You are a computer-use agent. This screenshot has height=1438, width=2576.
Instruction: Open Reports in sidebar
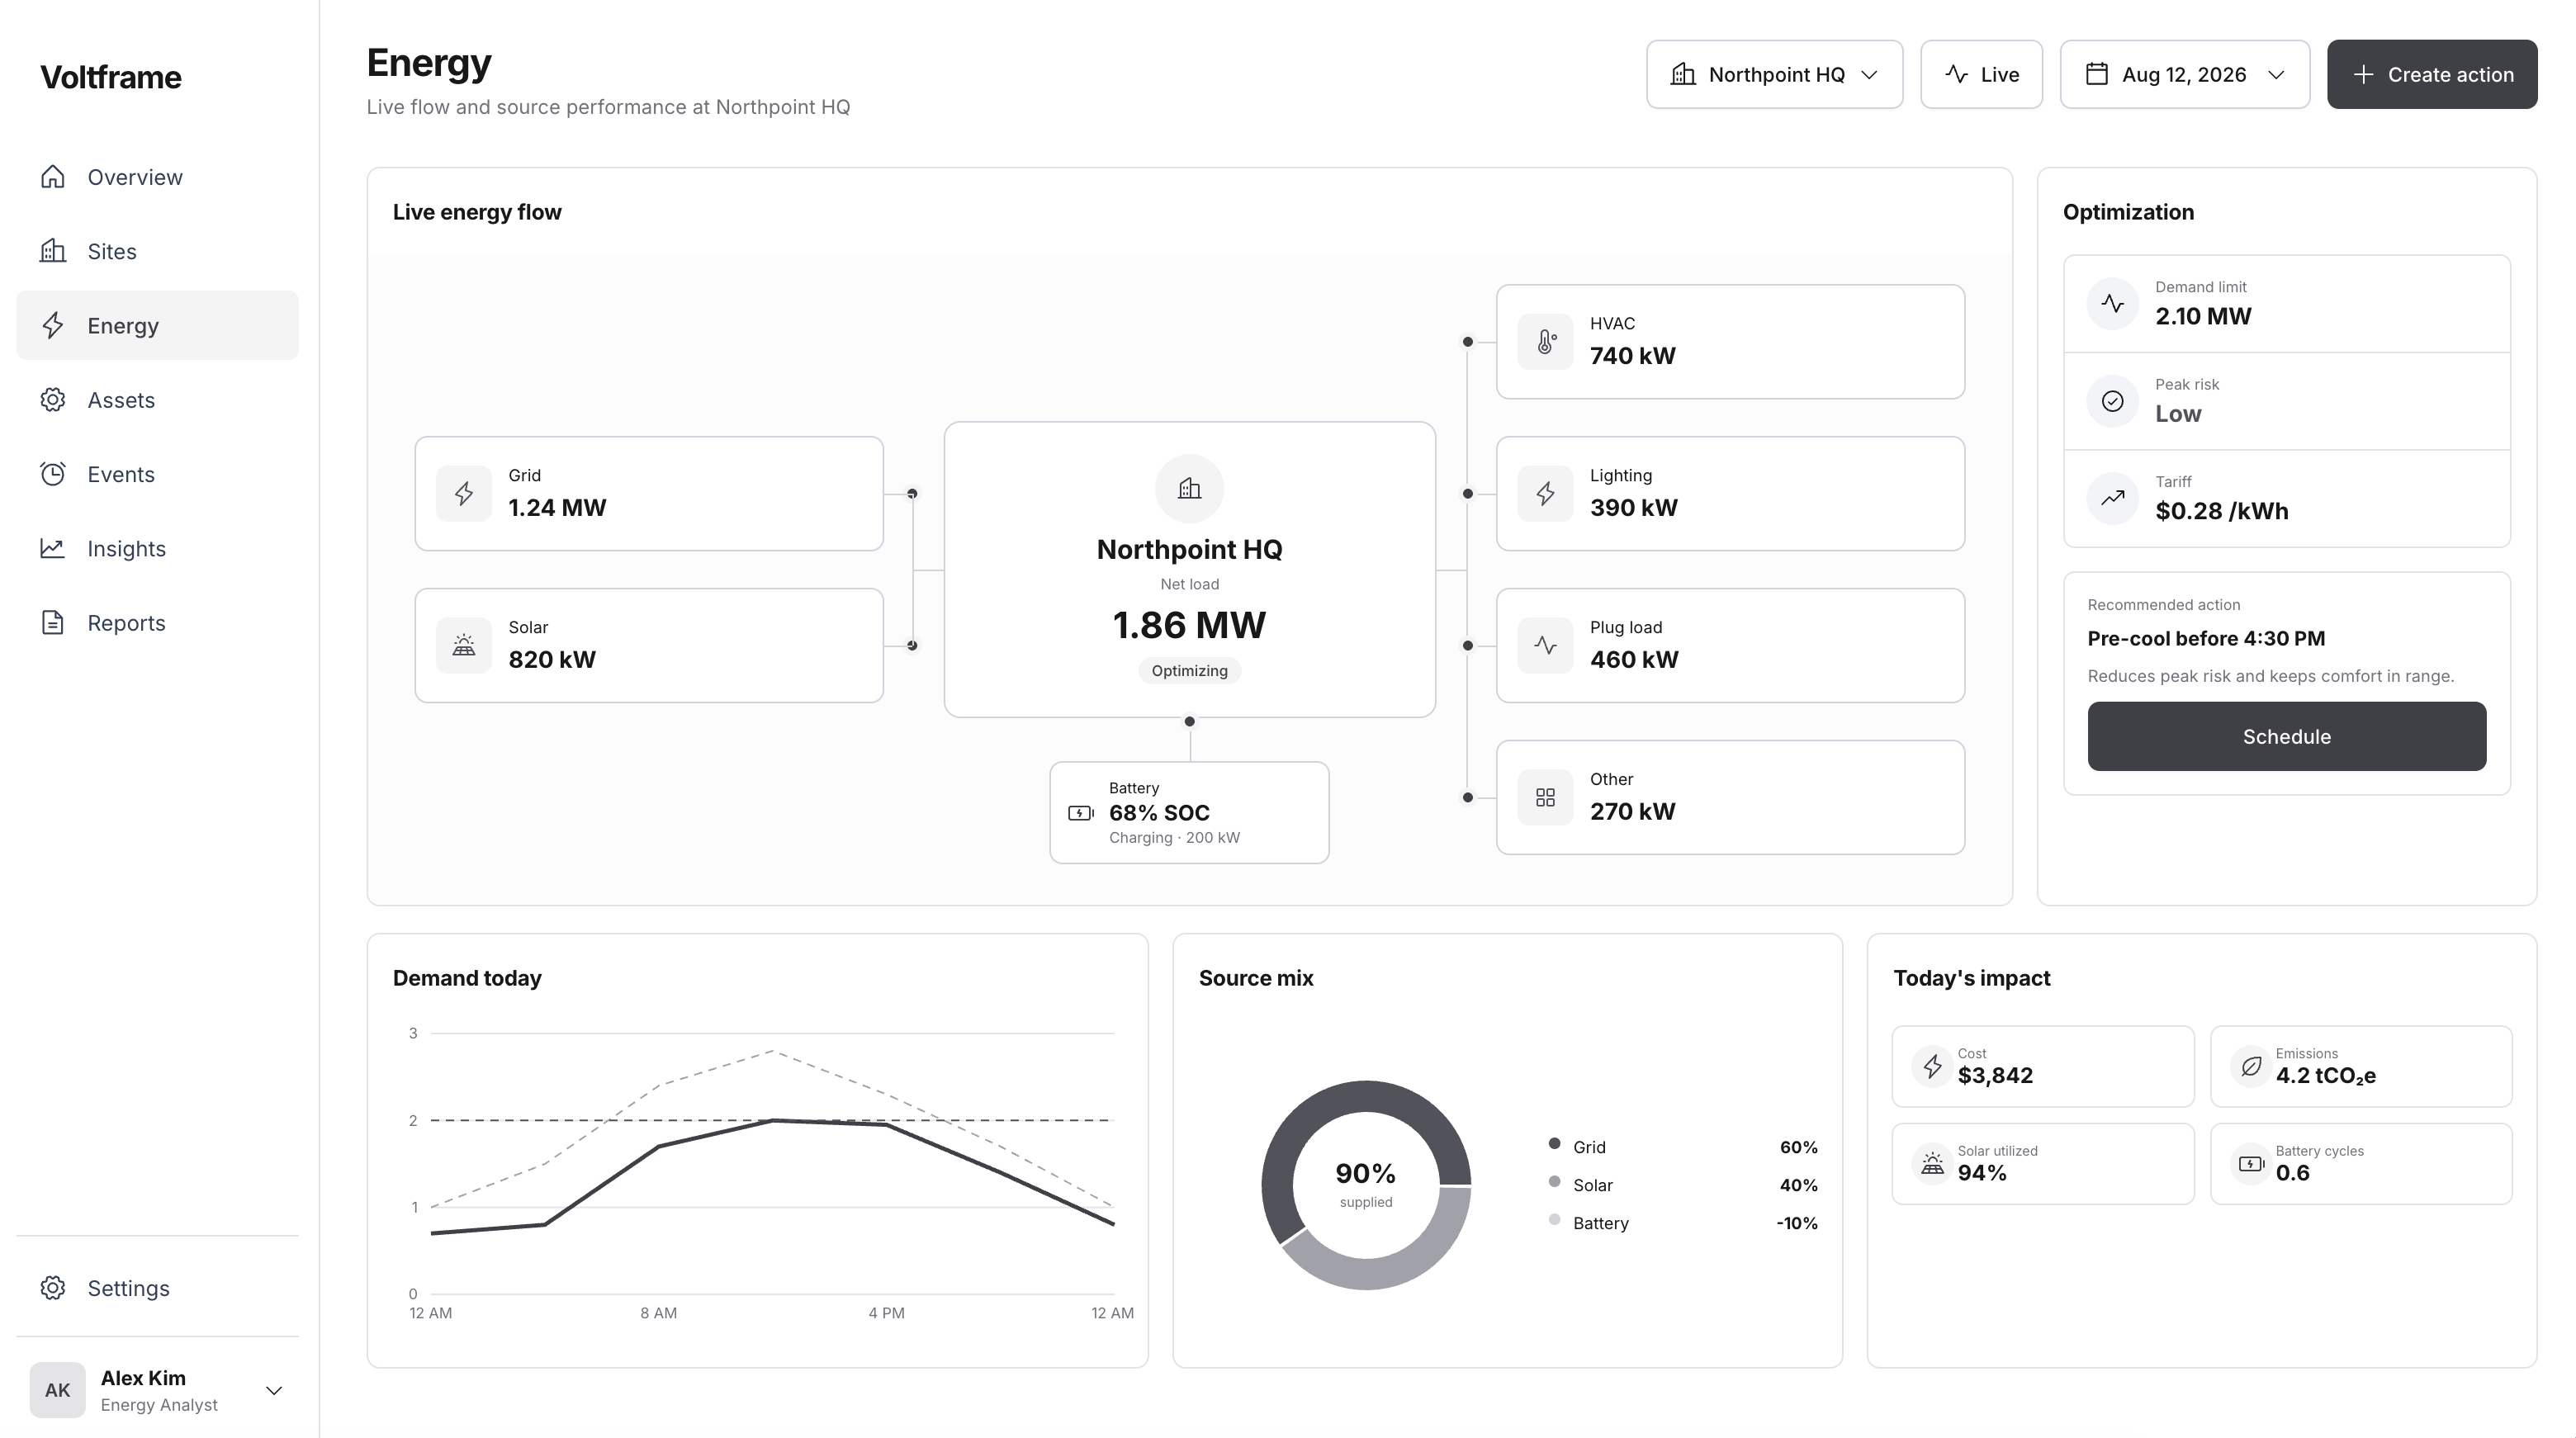157,623
